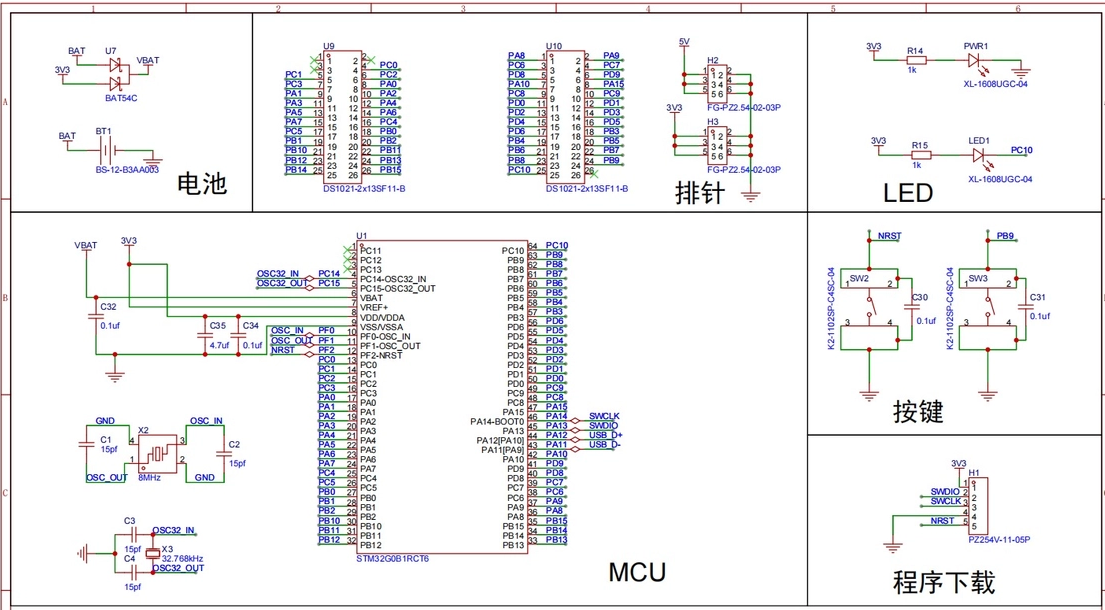Screen dimensions: 1105x610
Task: Select the 5V power port above H2
Action: 684,44
